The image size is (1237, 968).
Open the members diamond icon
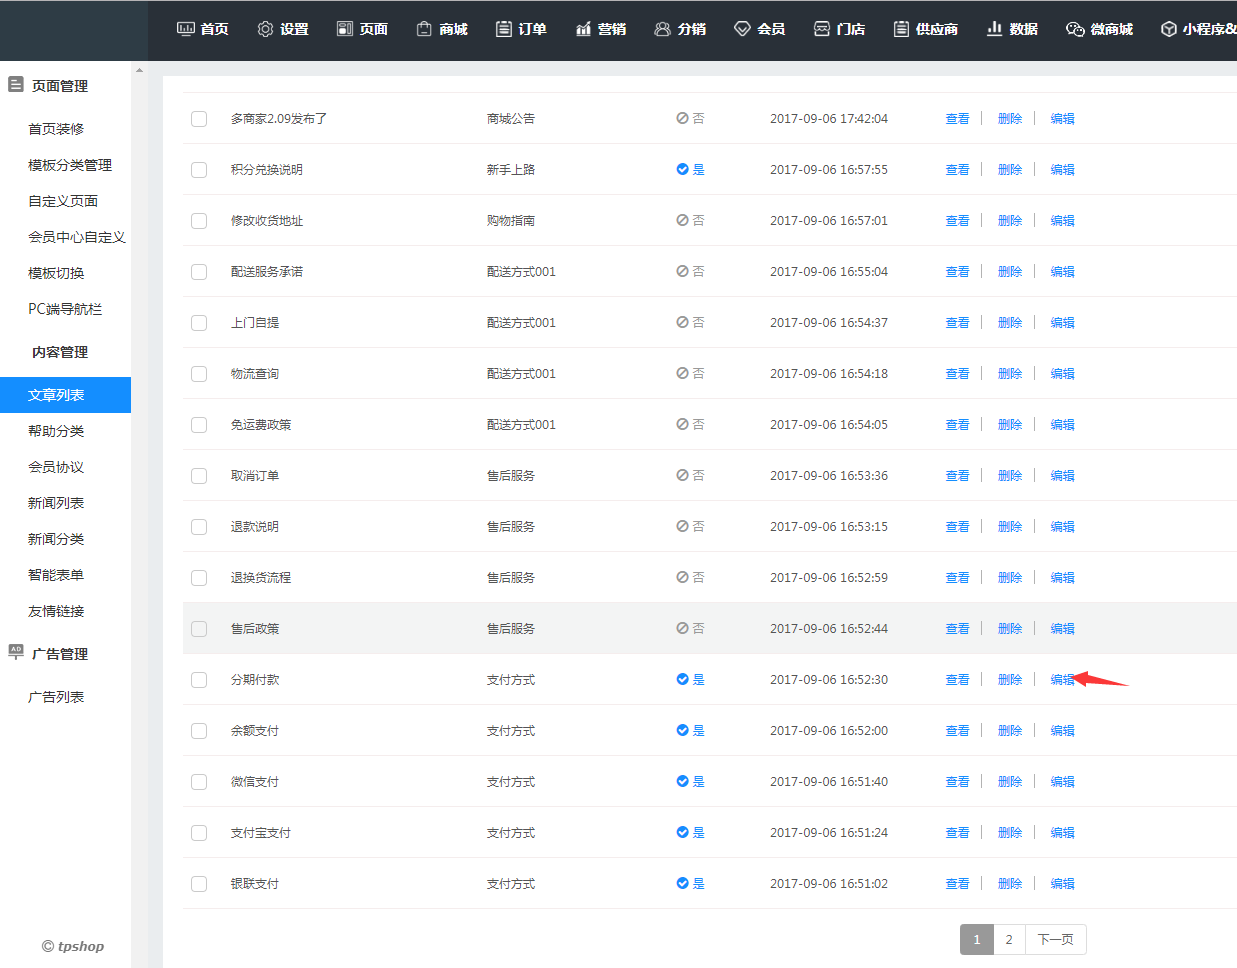click(742, 29)
